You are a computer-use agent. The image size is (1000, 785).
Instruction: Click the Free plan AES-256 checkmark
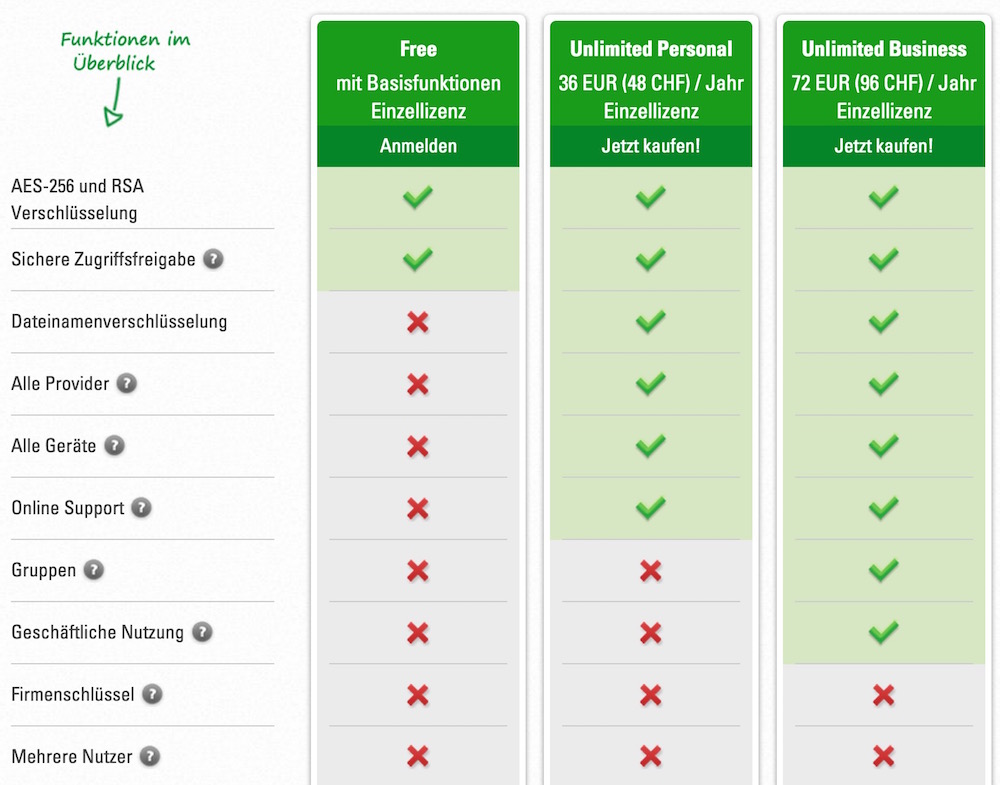coord(418,196)
